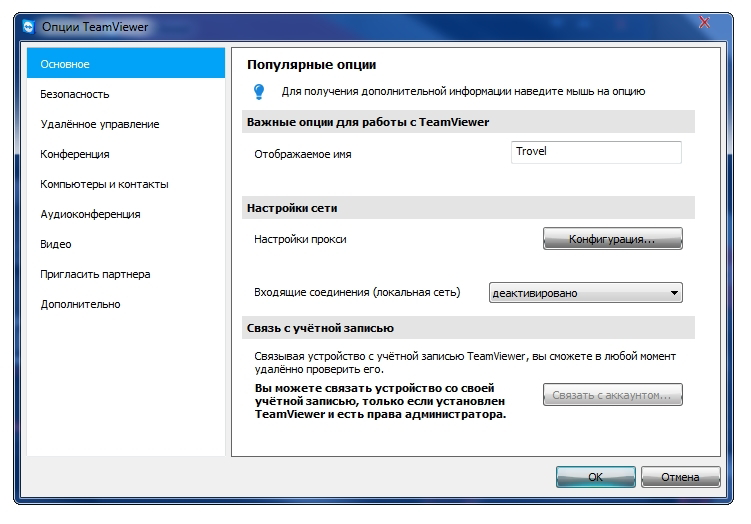Click bold text about права администратора

point(380,401)
